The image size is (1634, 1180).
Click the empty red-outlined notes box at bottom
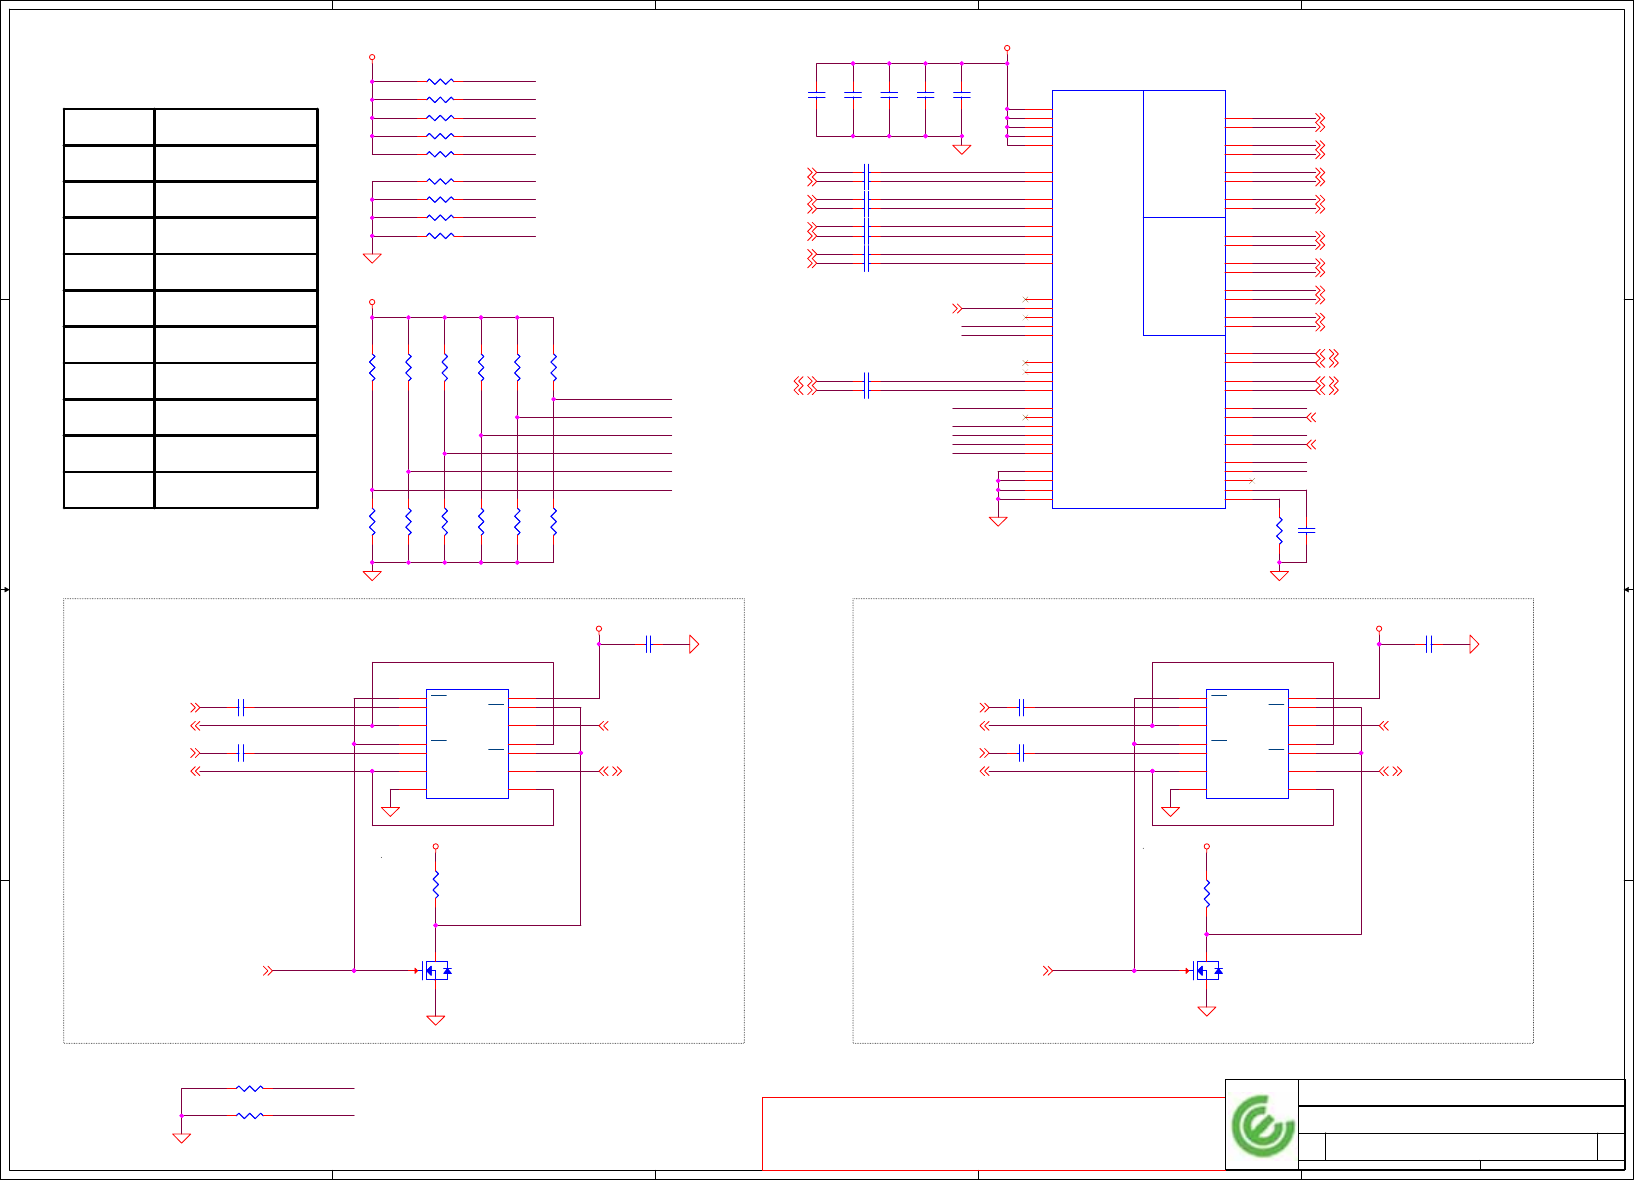[993, 1133]
